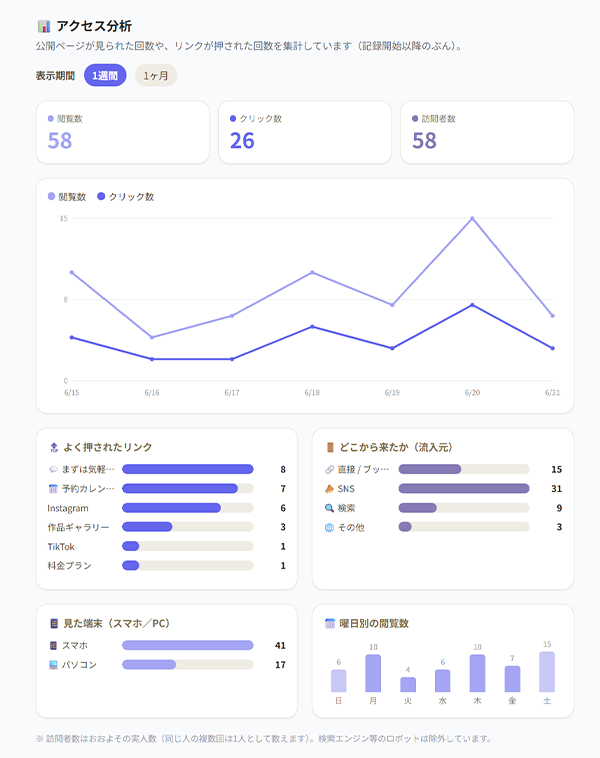Toggle 閲覧数 series in chart legend
Viewport: 600px width, 758px height.
[x=67, y=196]
